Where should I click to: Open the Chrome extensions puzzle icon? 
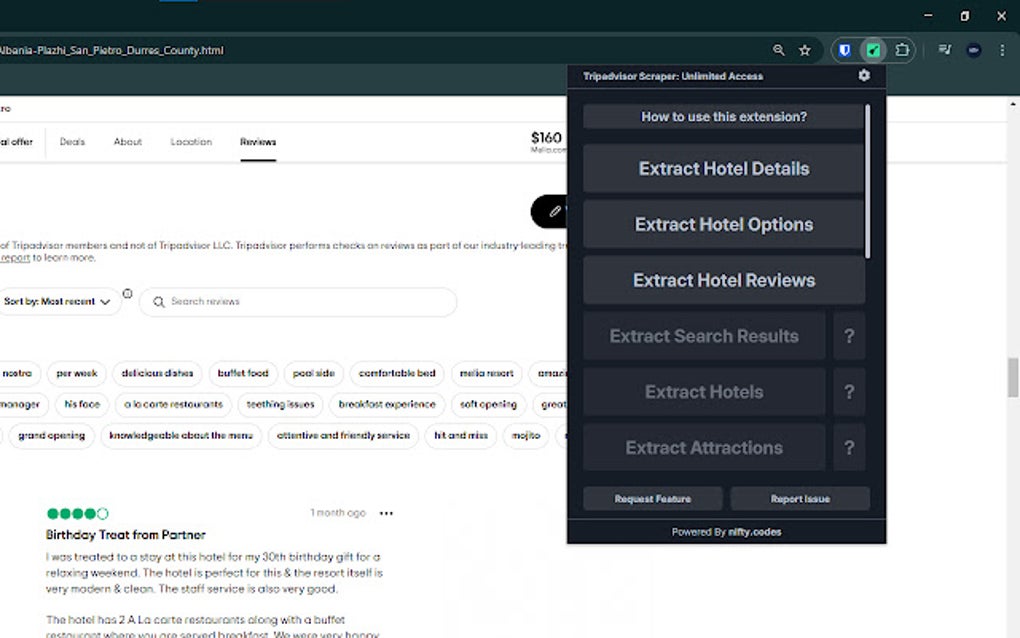click(903, 49)
